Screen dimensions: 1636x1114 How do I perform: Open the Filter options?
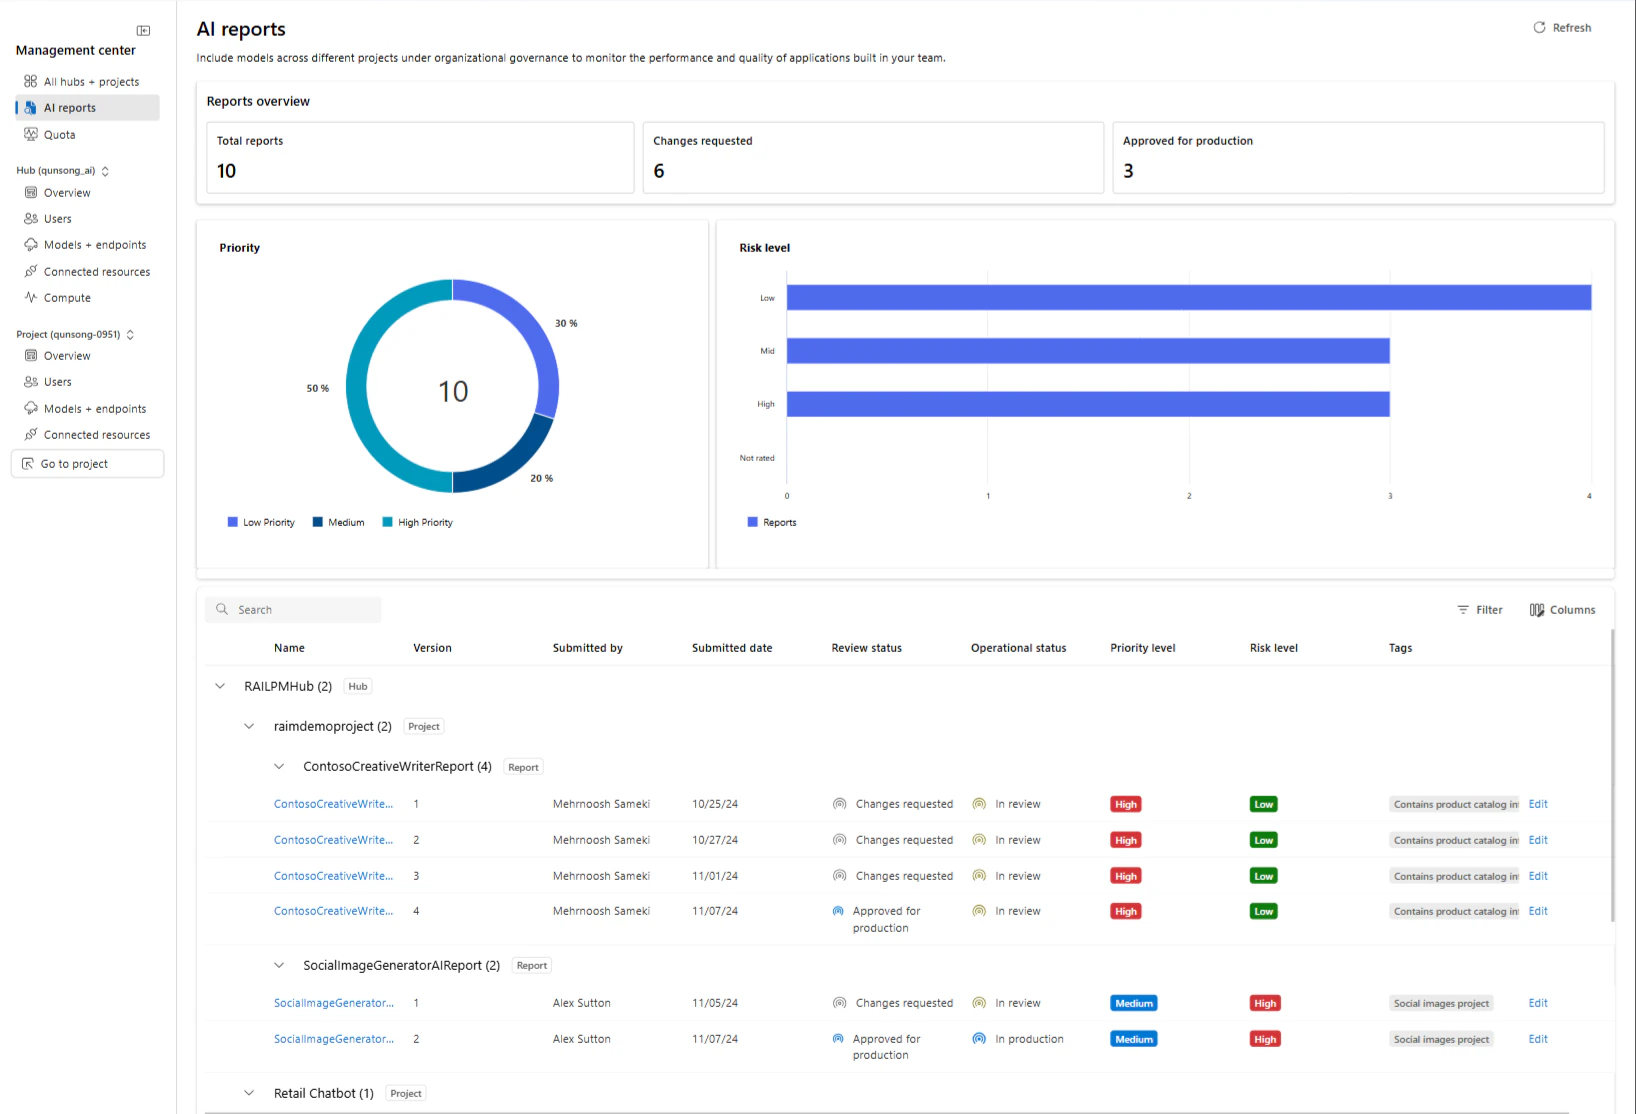1480,610
